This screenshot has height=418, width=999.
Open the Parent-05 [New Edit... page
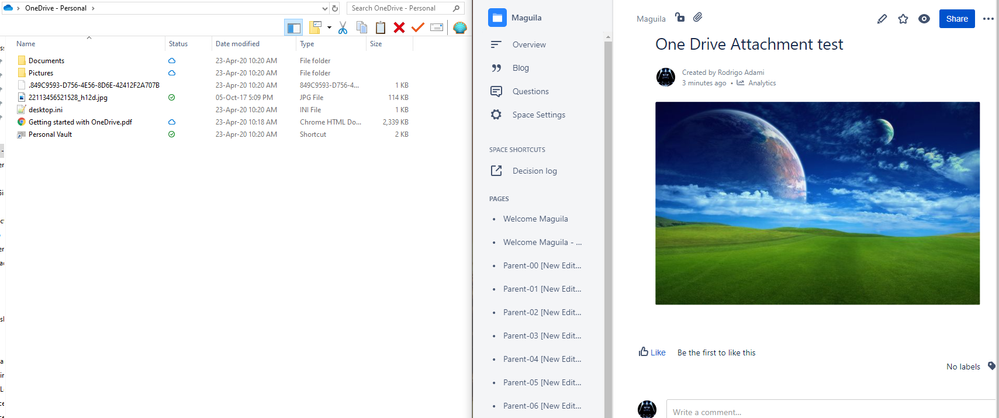tap(542, 382)
